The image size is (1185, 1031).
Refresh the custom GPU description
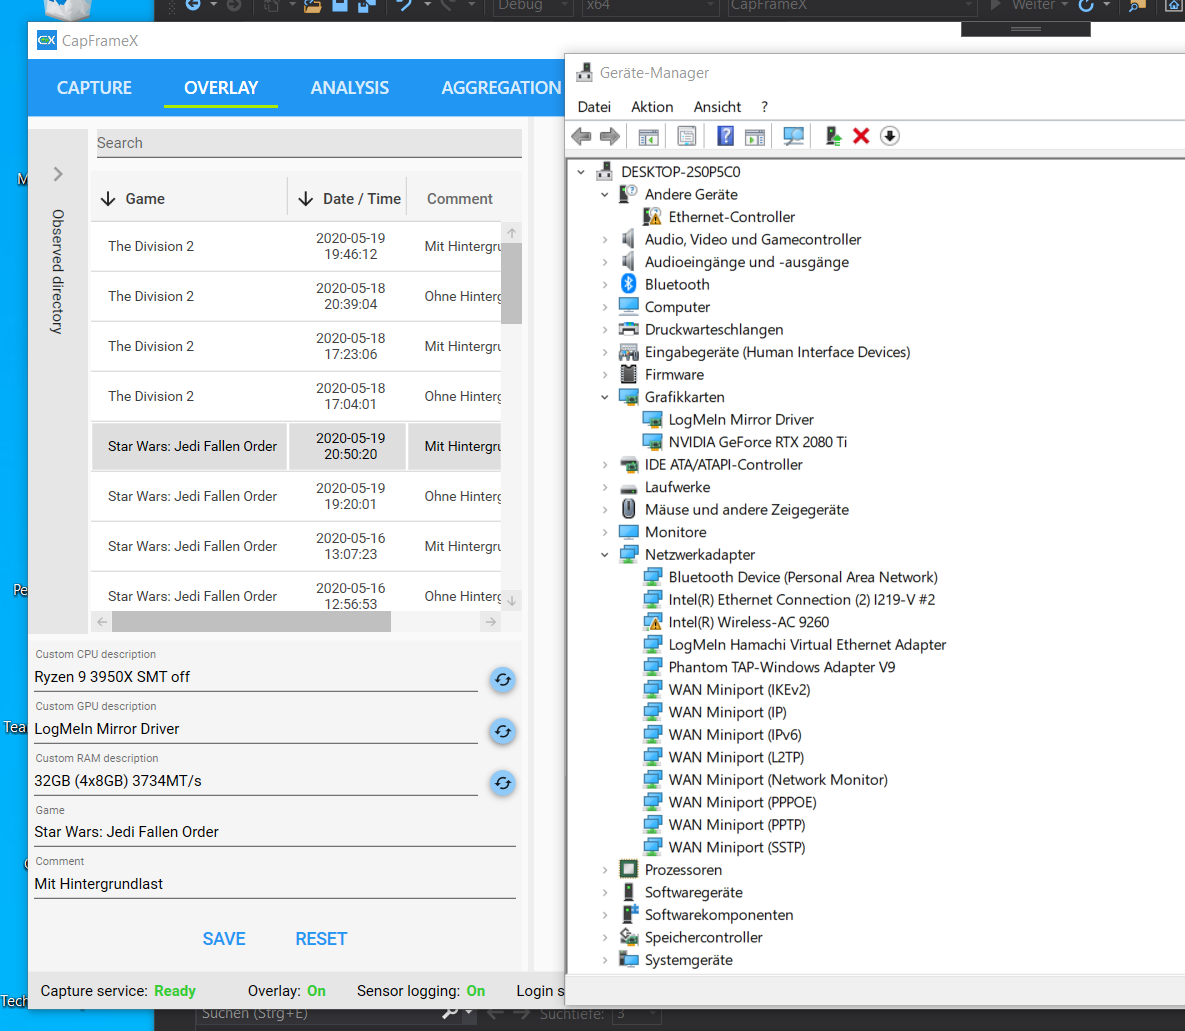pos(503,731)
